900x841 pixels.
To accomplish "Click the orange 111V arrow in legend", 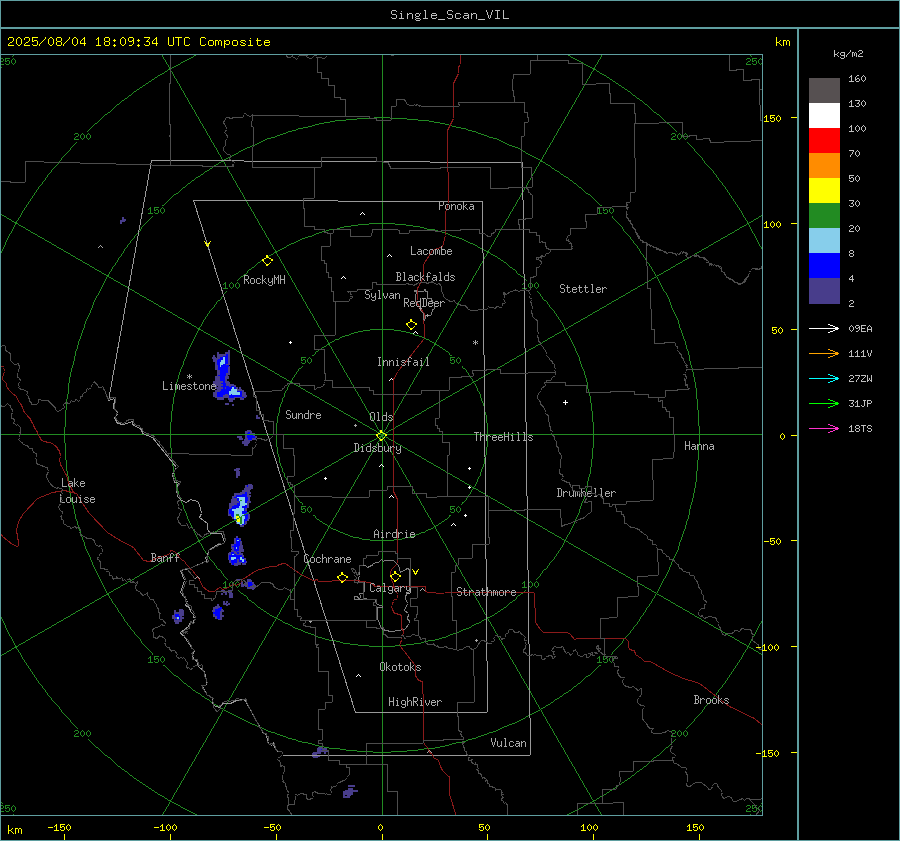I will tap(824, 354).
